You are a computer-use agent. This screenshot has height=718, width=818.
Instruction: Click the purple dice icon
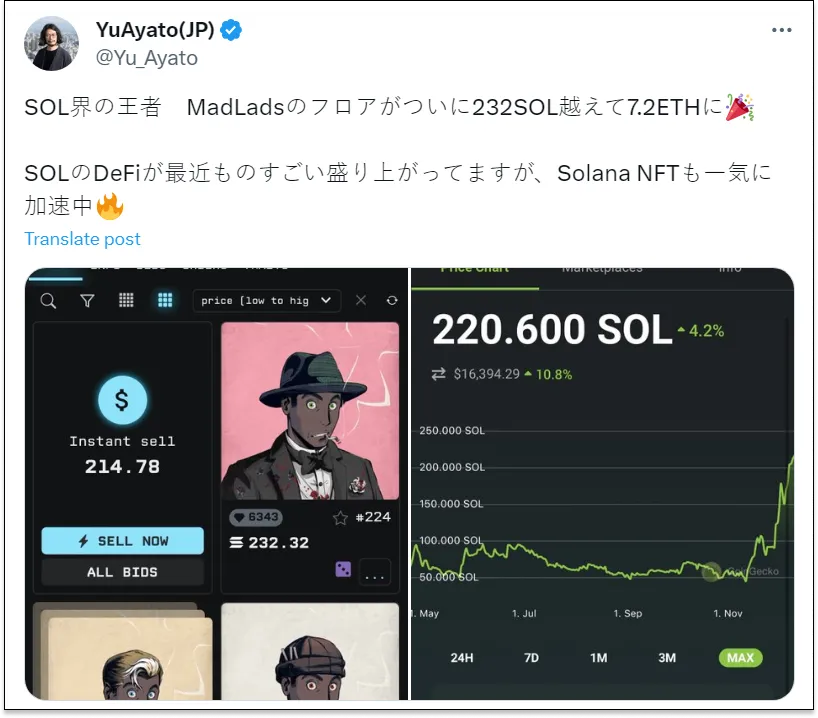click(343, 569)
